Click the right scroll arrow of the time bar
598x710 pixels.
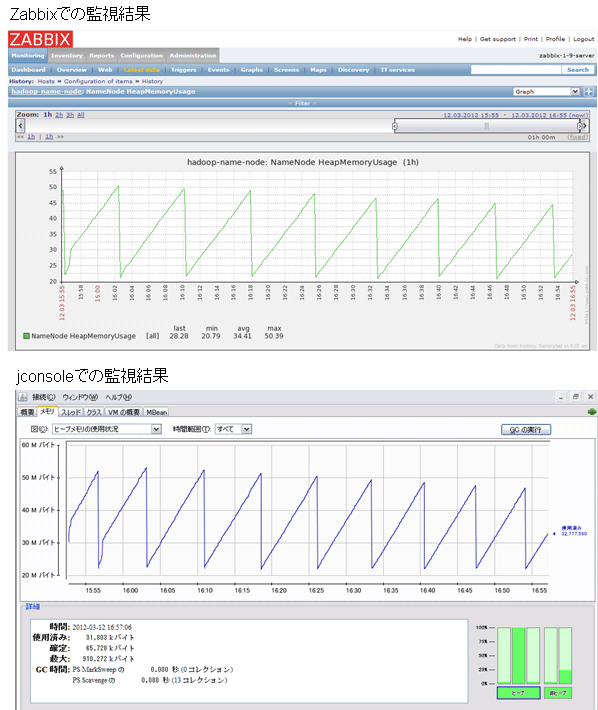coord(584,125)
